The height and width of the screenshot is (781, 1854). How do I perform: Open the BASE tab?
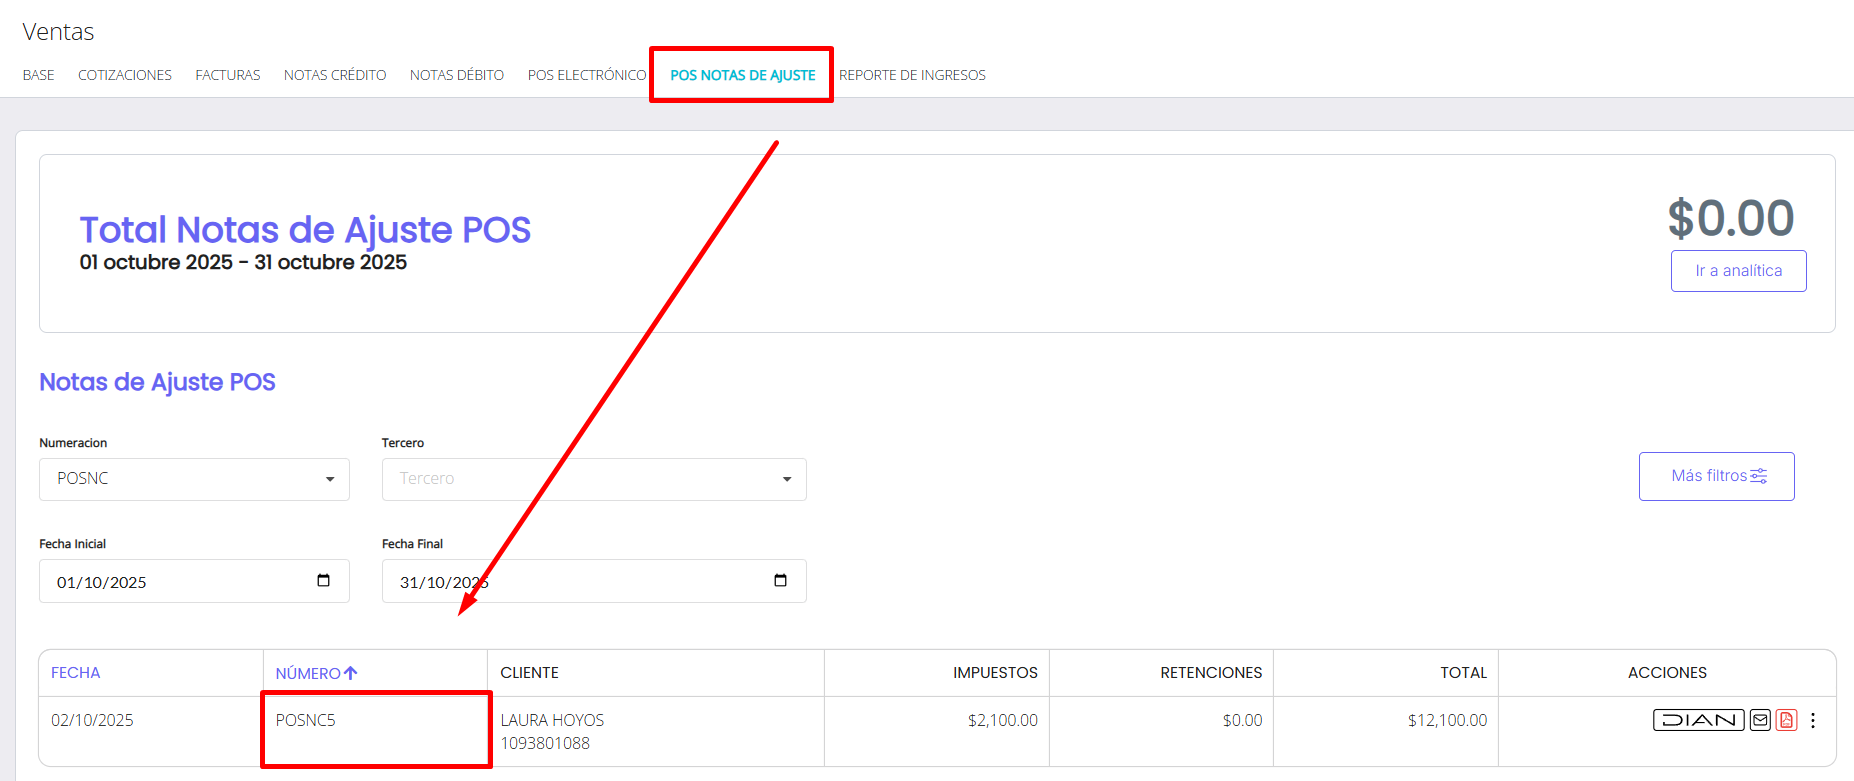coord(39,75)
